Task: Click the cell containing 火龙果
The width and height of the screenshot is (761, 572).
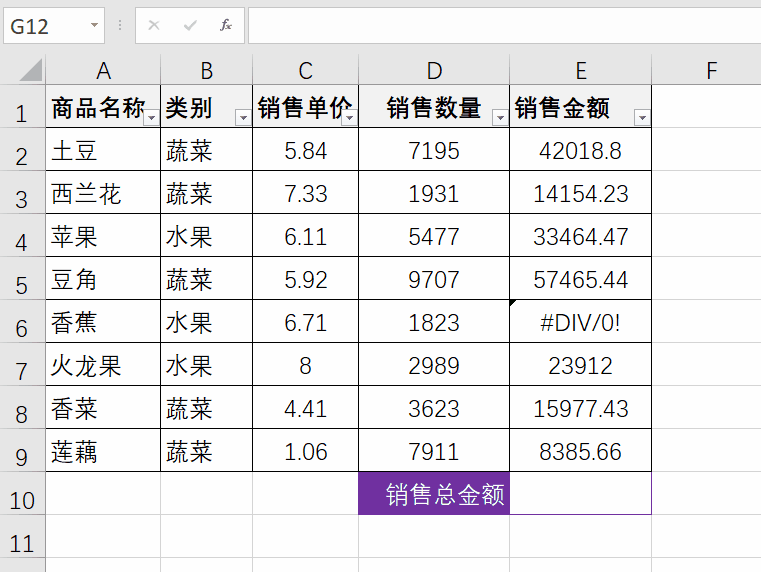Action: tap(103, 364)
